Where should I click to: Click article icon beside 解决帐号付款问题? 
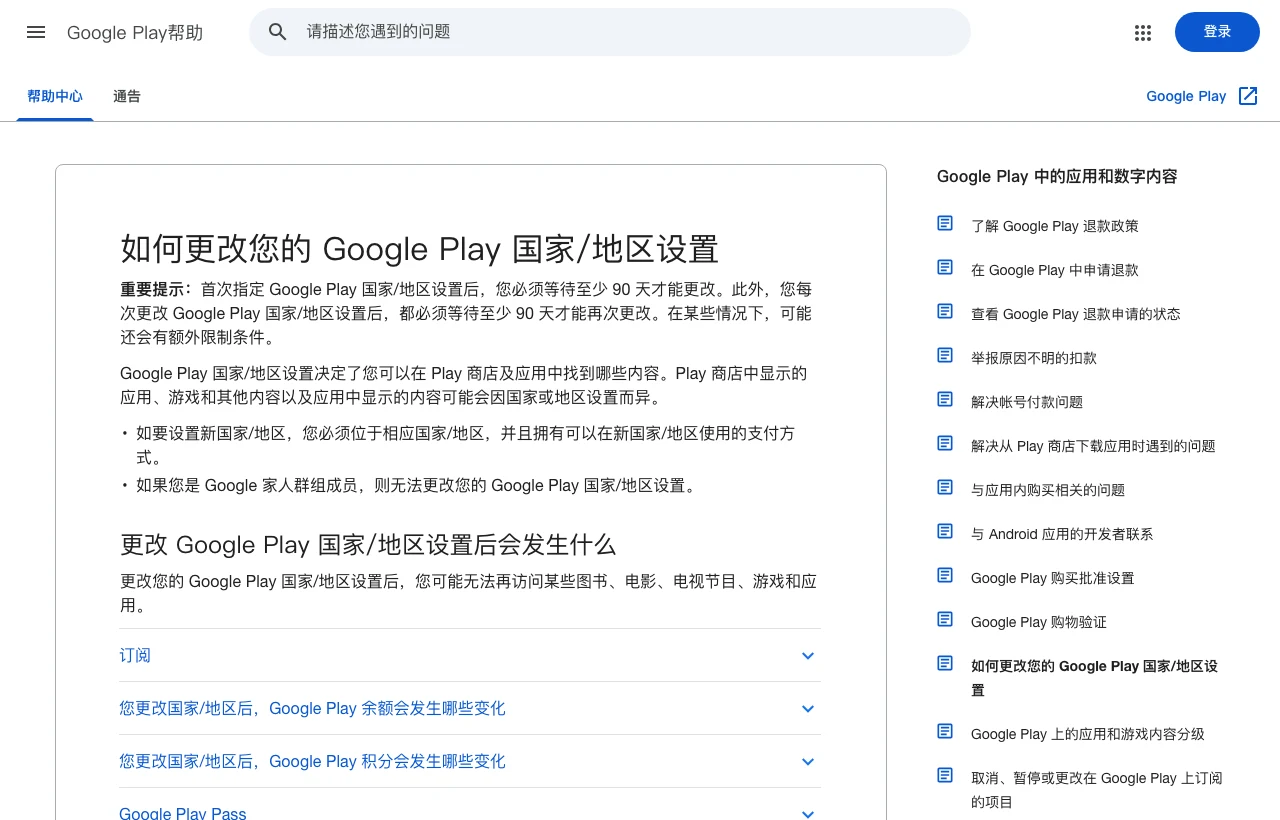point(945,399)
